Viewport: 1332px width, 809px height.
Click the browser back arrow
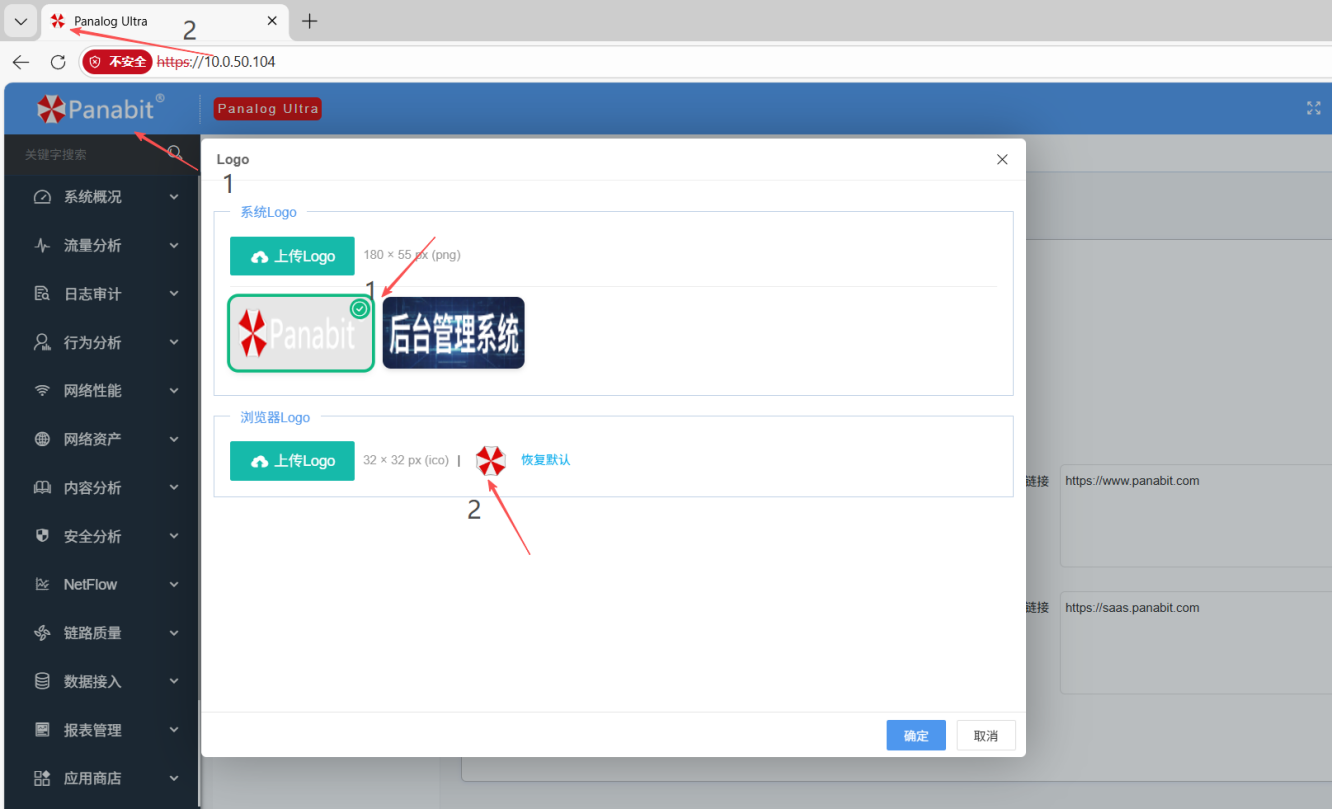point(21,62)
